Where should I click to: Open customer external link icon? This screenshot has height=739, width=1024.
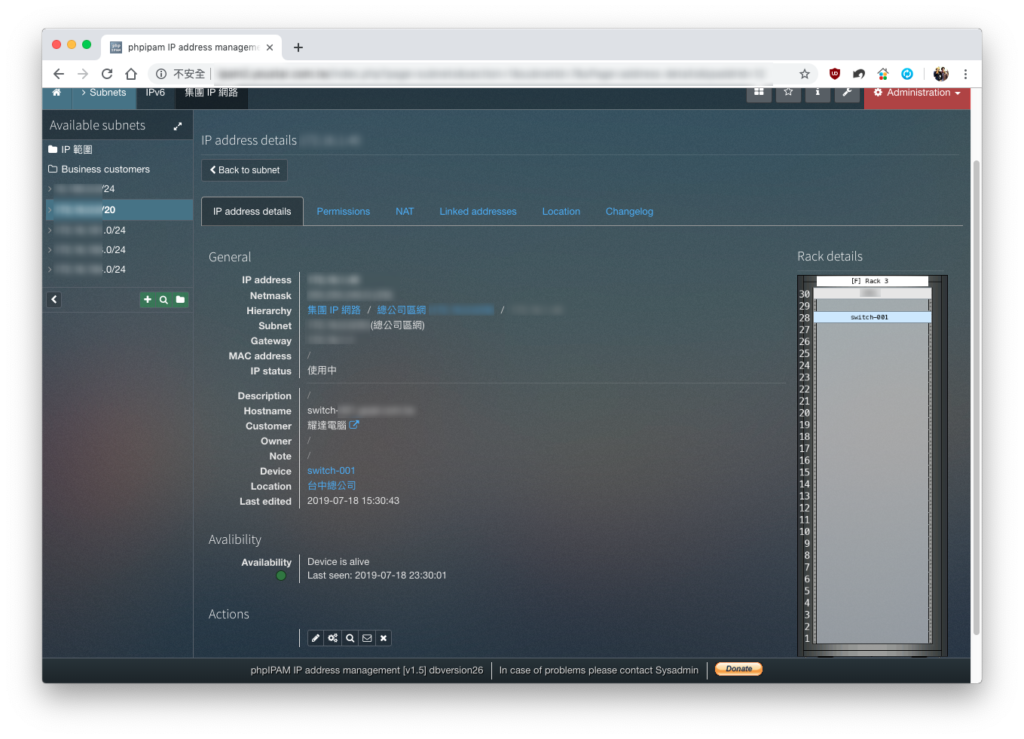pos(354,425)
